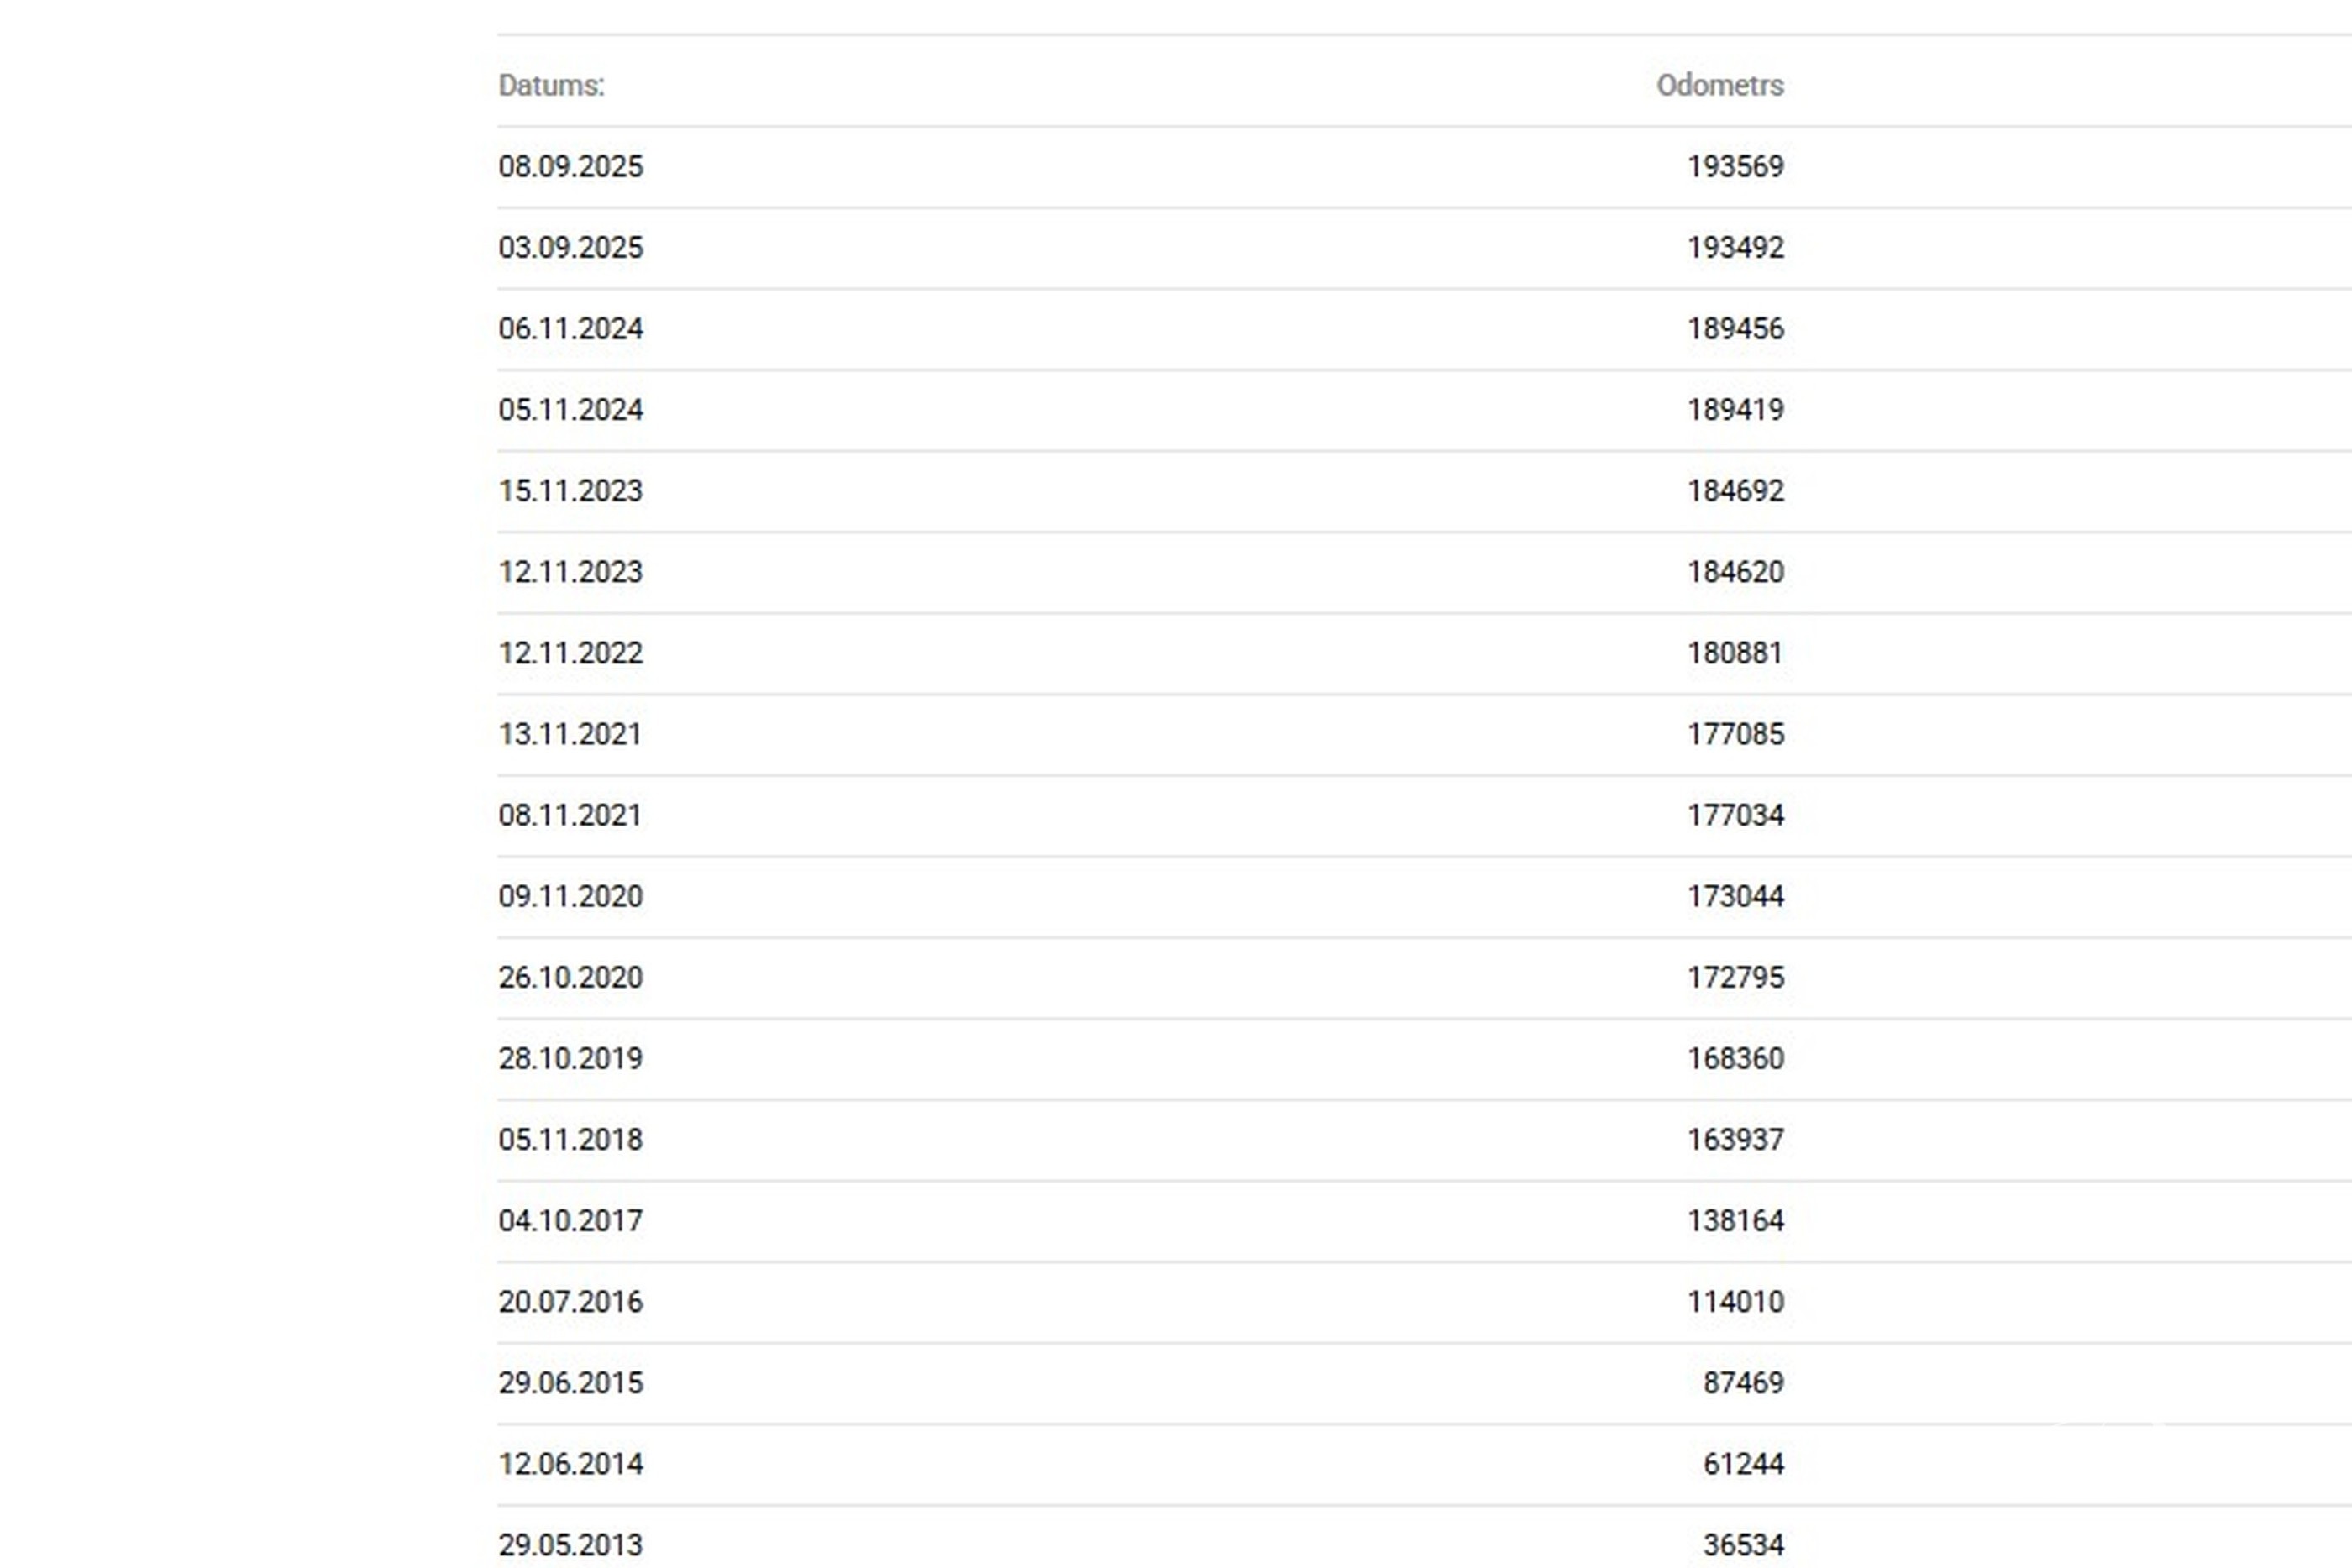
Task: Select the date 08.11.2021
Action: [x=570, y=815]
